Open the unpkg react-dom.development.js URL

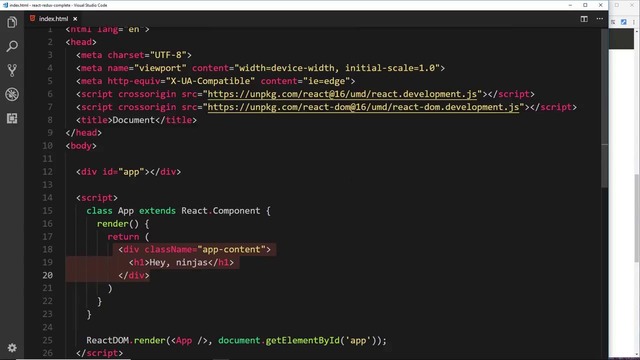(x=363, y=107)
